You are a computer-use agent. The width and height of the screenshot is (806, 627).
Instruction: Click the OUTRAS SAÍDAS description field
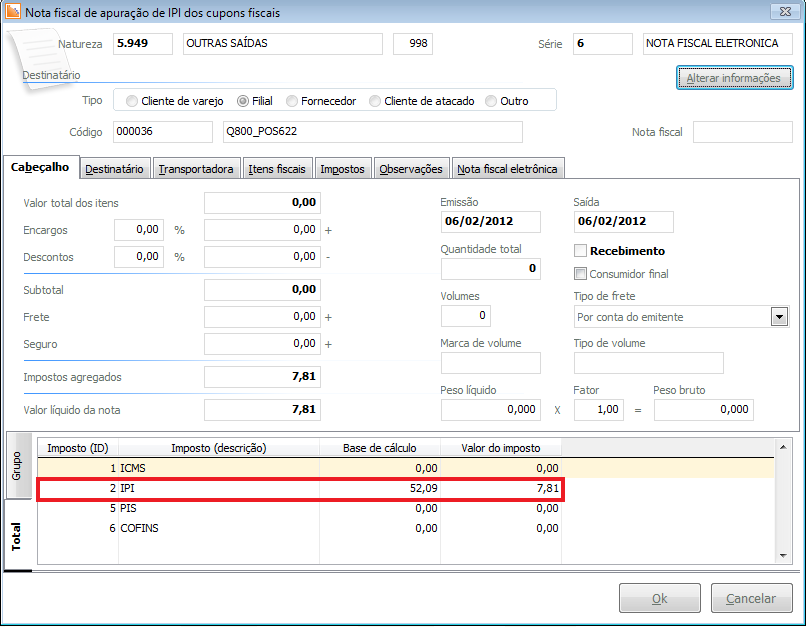[283, 44]
